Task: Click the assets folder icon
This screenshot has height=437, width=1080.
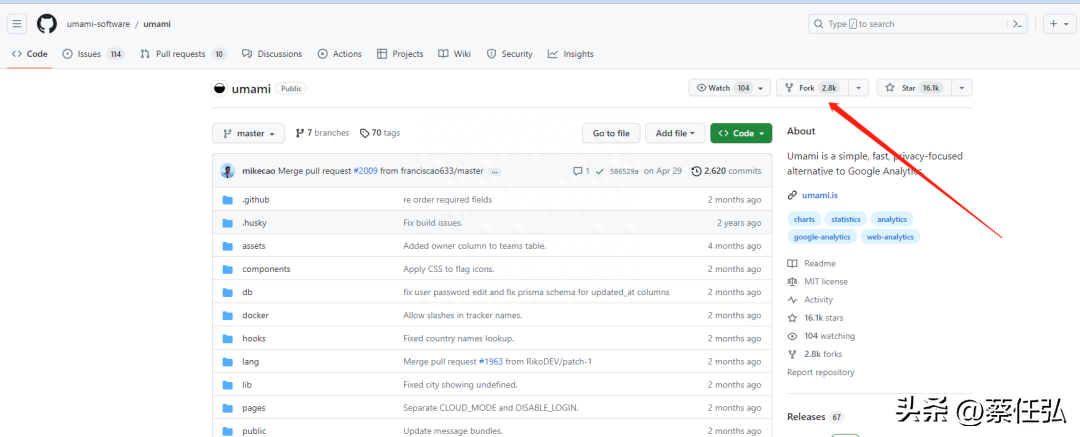Action: (x=228, y=246)
